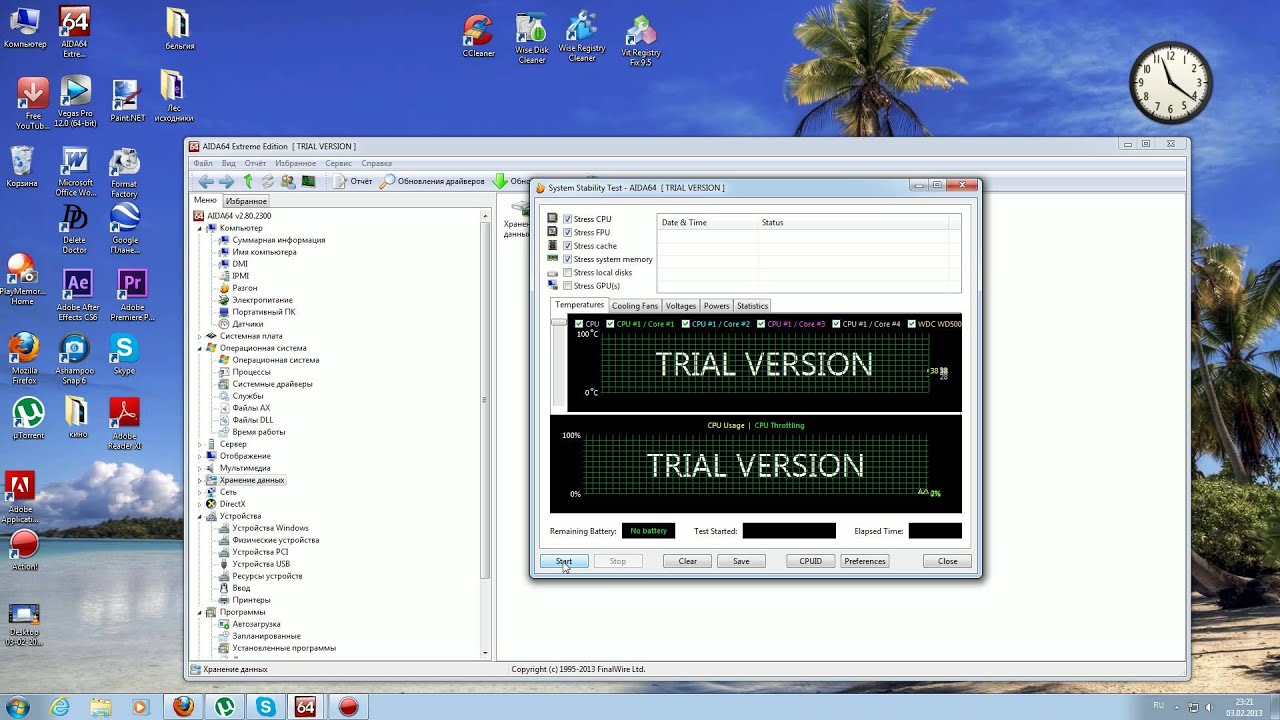Open Skype desktop shortcut
This screenshot has height=720, width=1280.
[124, 354]
